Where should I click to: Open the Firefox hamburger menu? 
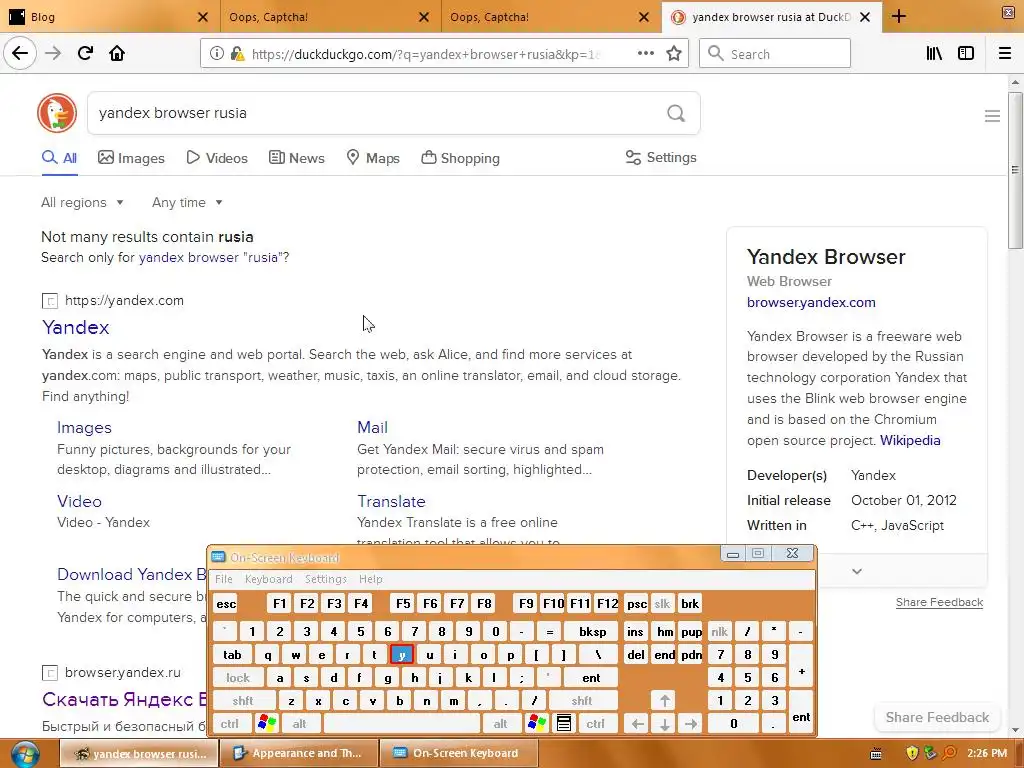click(1005, 53)
